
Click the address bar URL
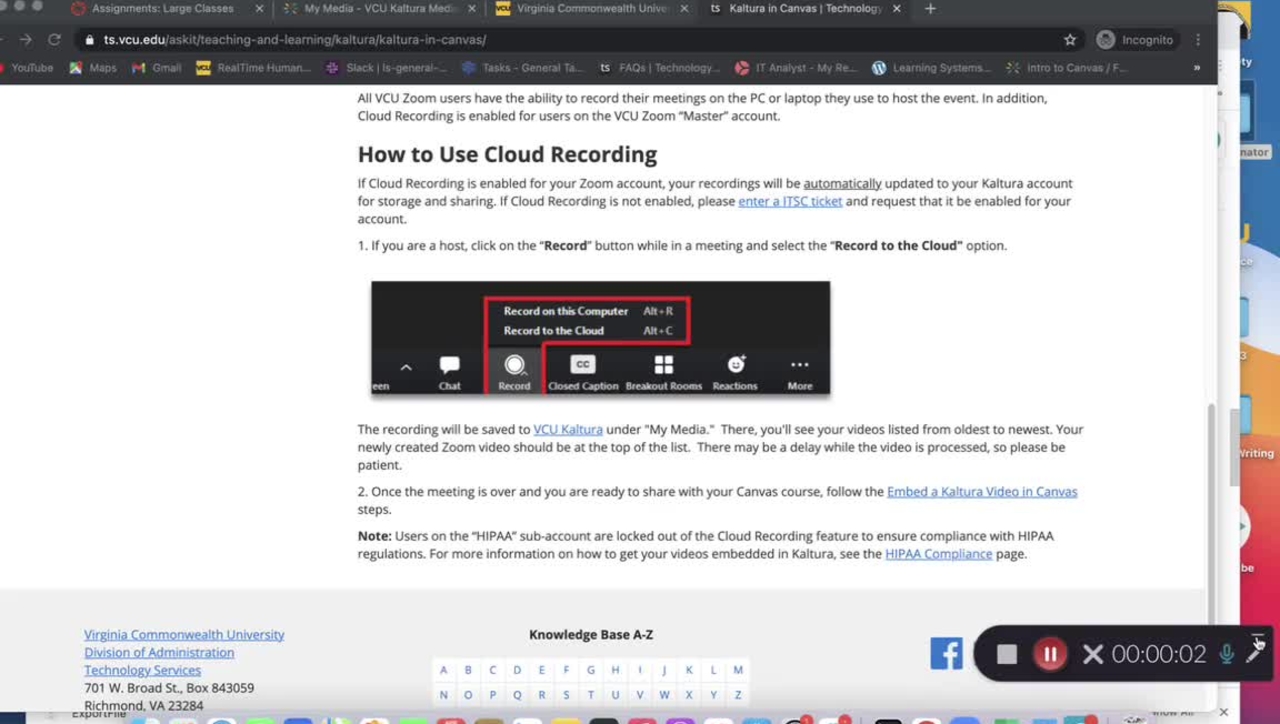[x=295, y=40]
